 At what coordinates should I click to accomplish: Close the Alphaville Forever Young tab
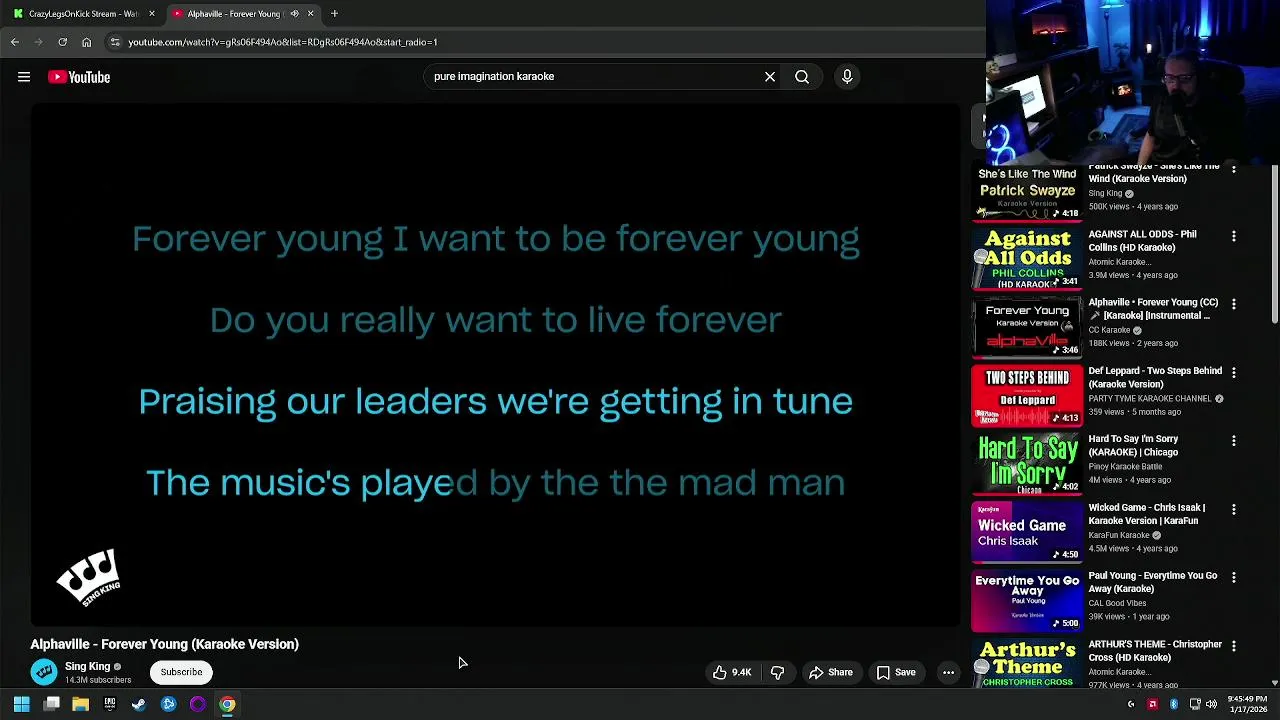click(x=310, y=14)
